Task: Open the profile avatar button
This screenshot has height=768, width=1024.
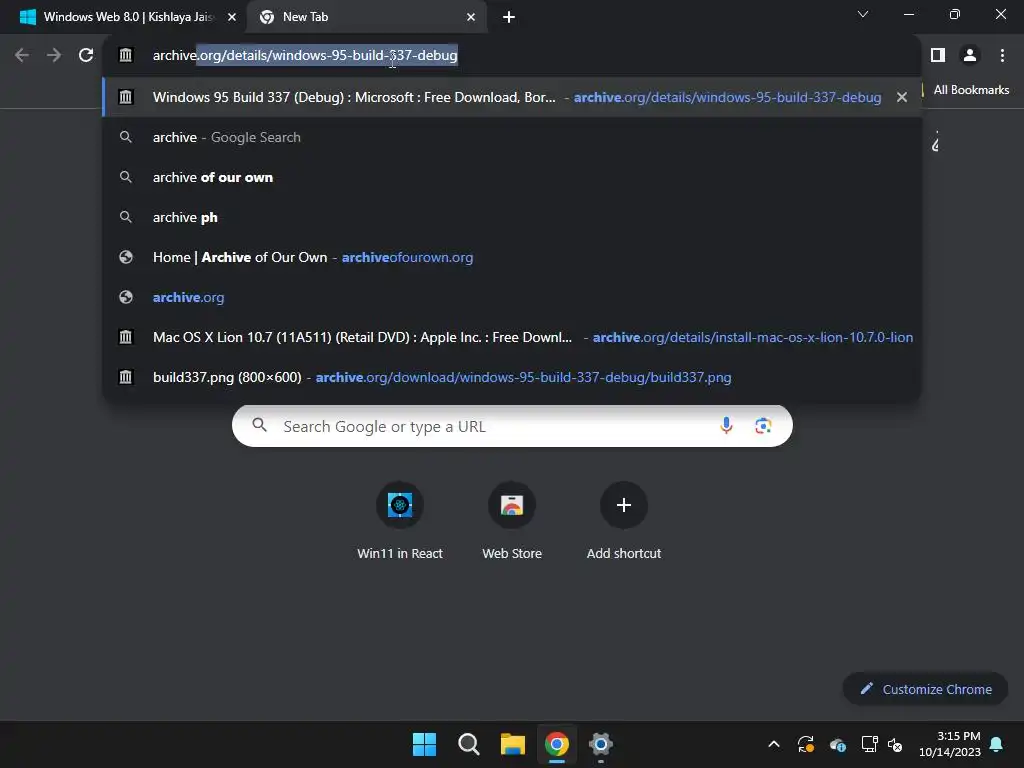Action: point(970,56)
